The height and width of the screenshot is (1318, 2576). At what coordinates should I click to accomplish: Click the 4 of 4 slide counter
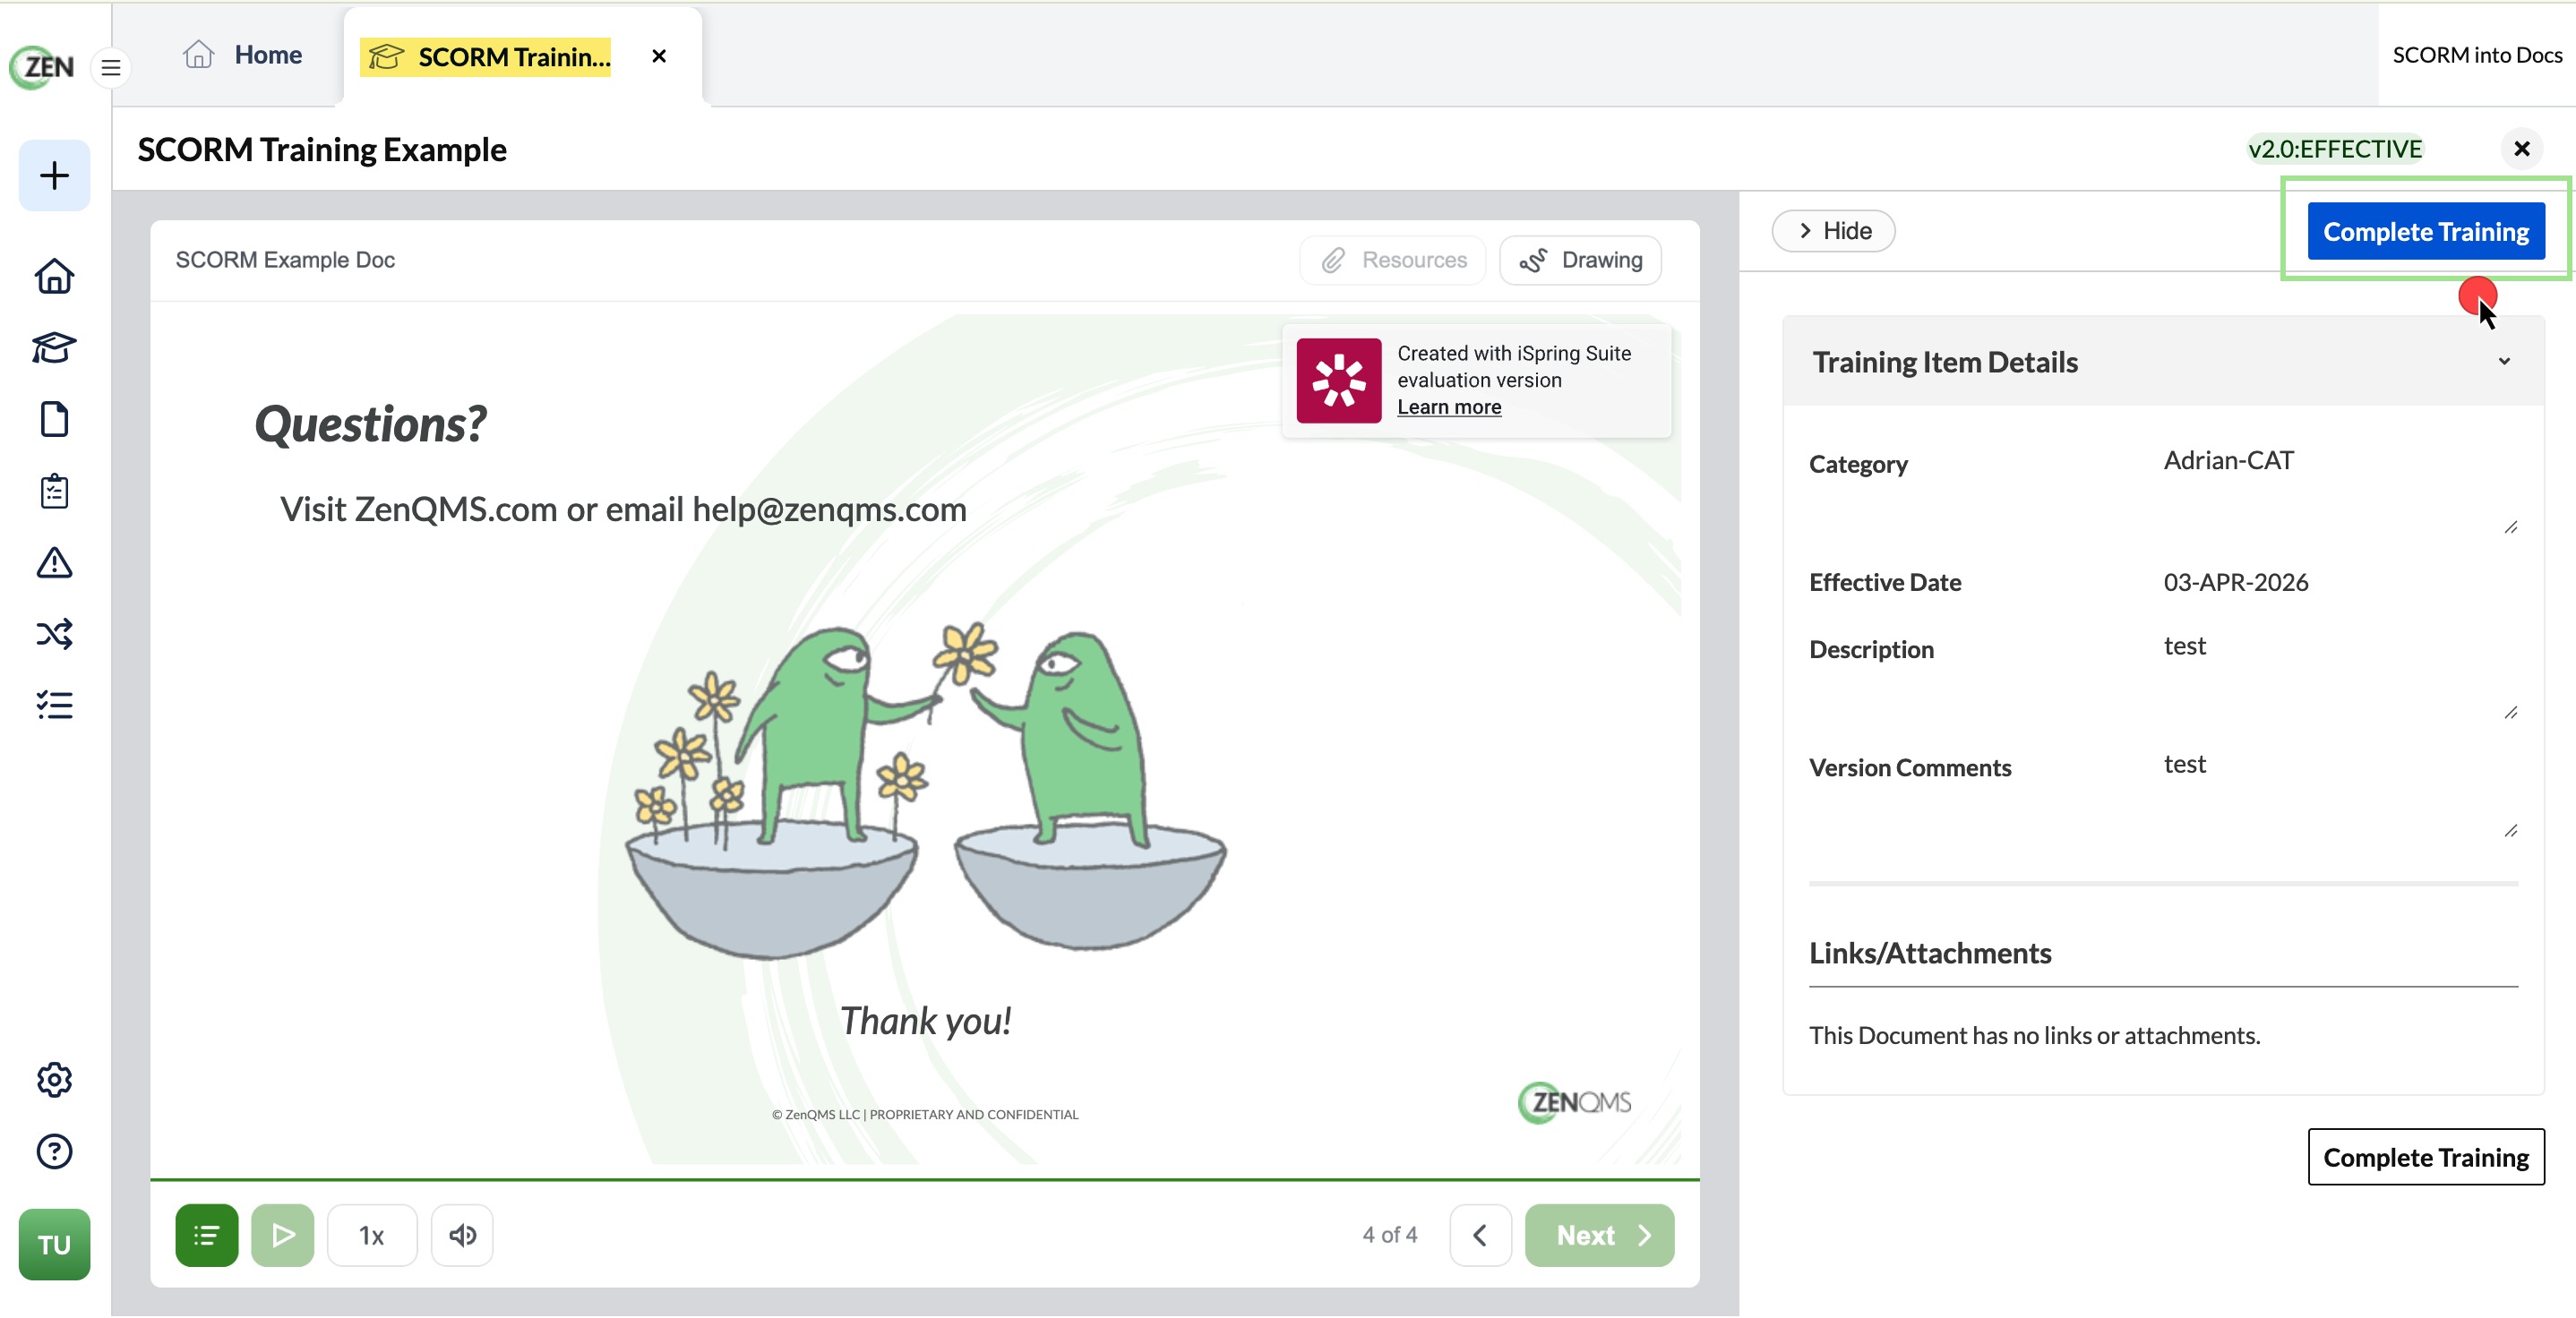tap(1389, 1235)
